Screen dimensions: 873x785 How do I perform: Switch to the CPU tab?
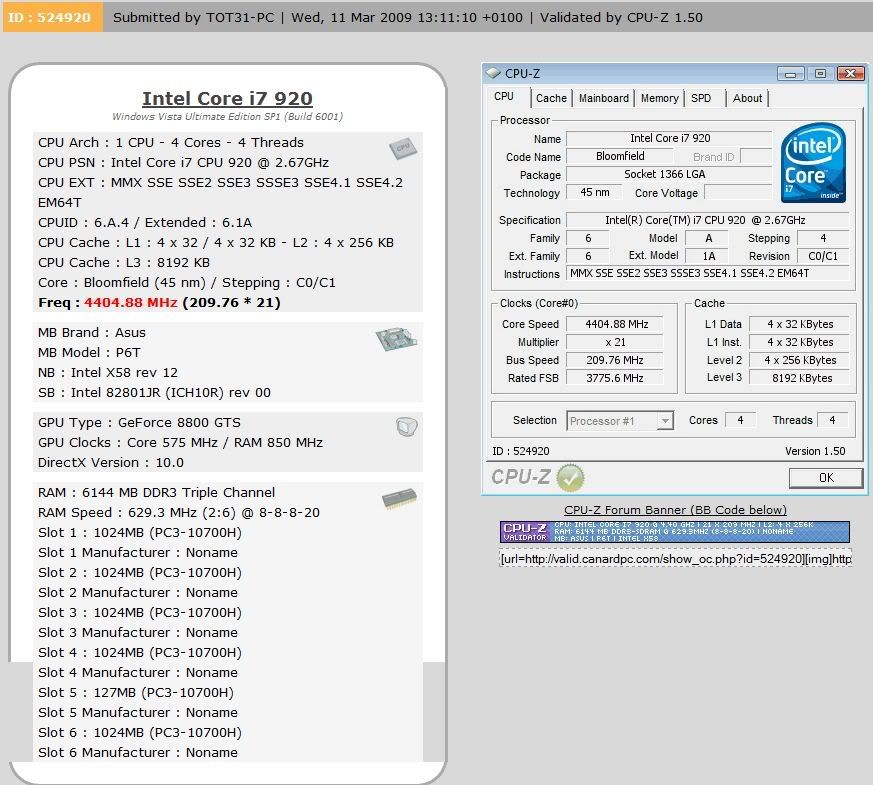click(x=504, y=96)
